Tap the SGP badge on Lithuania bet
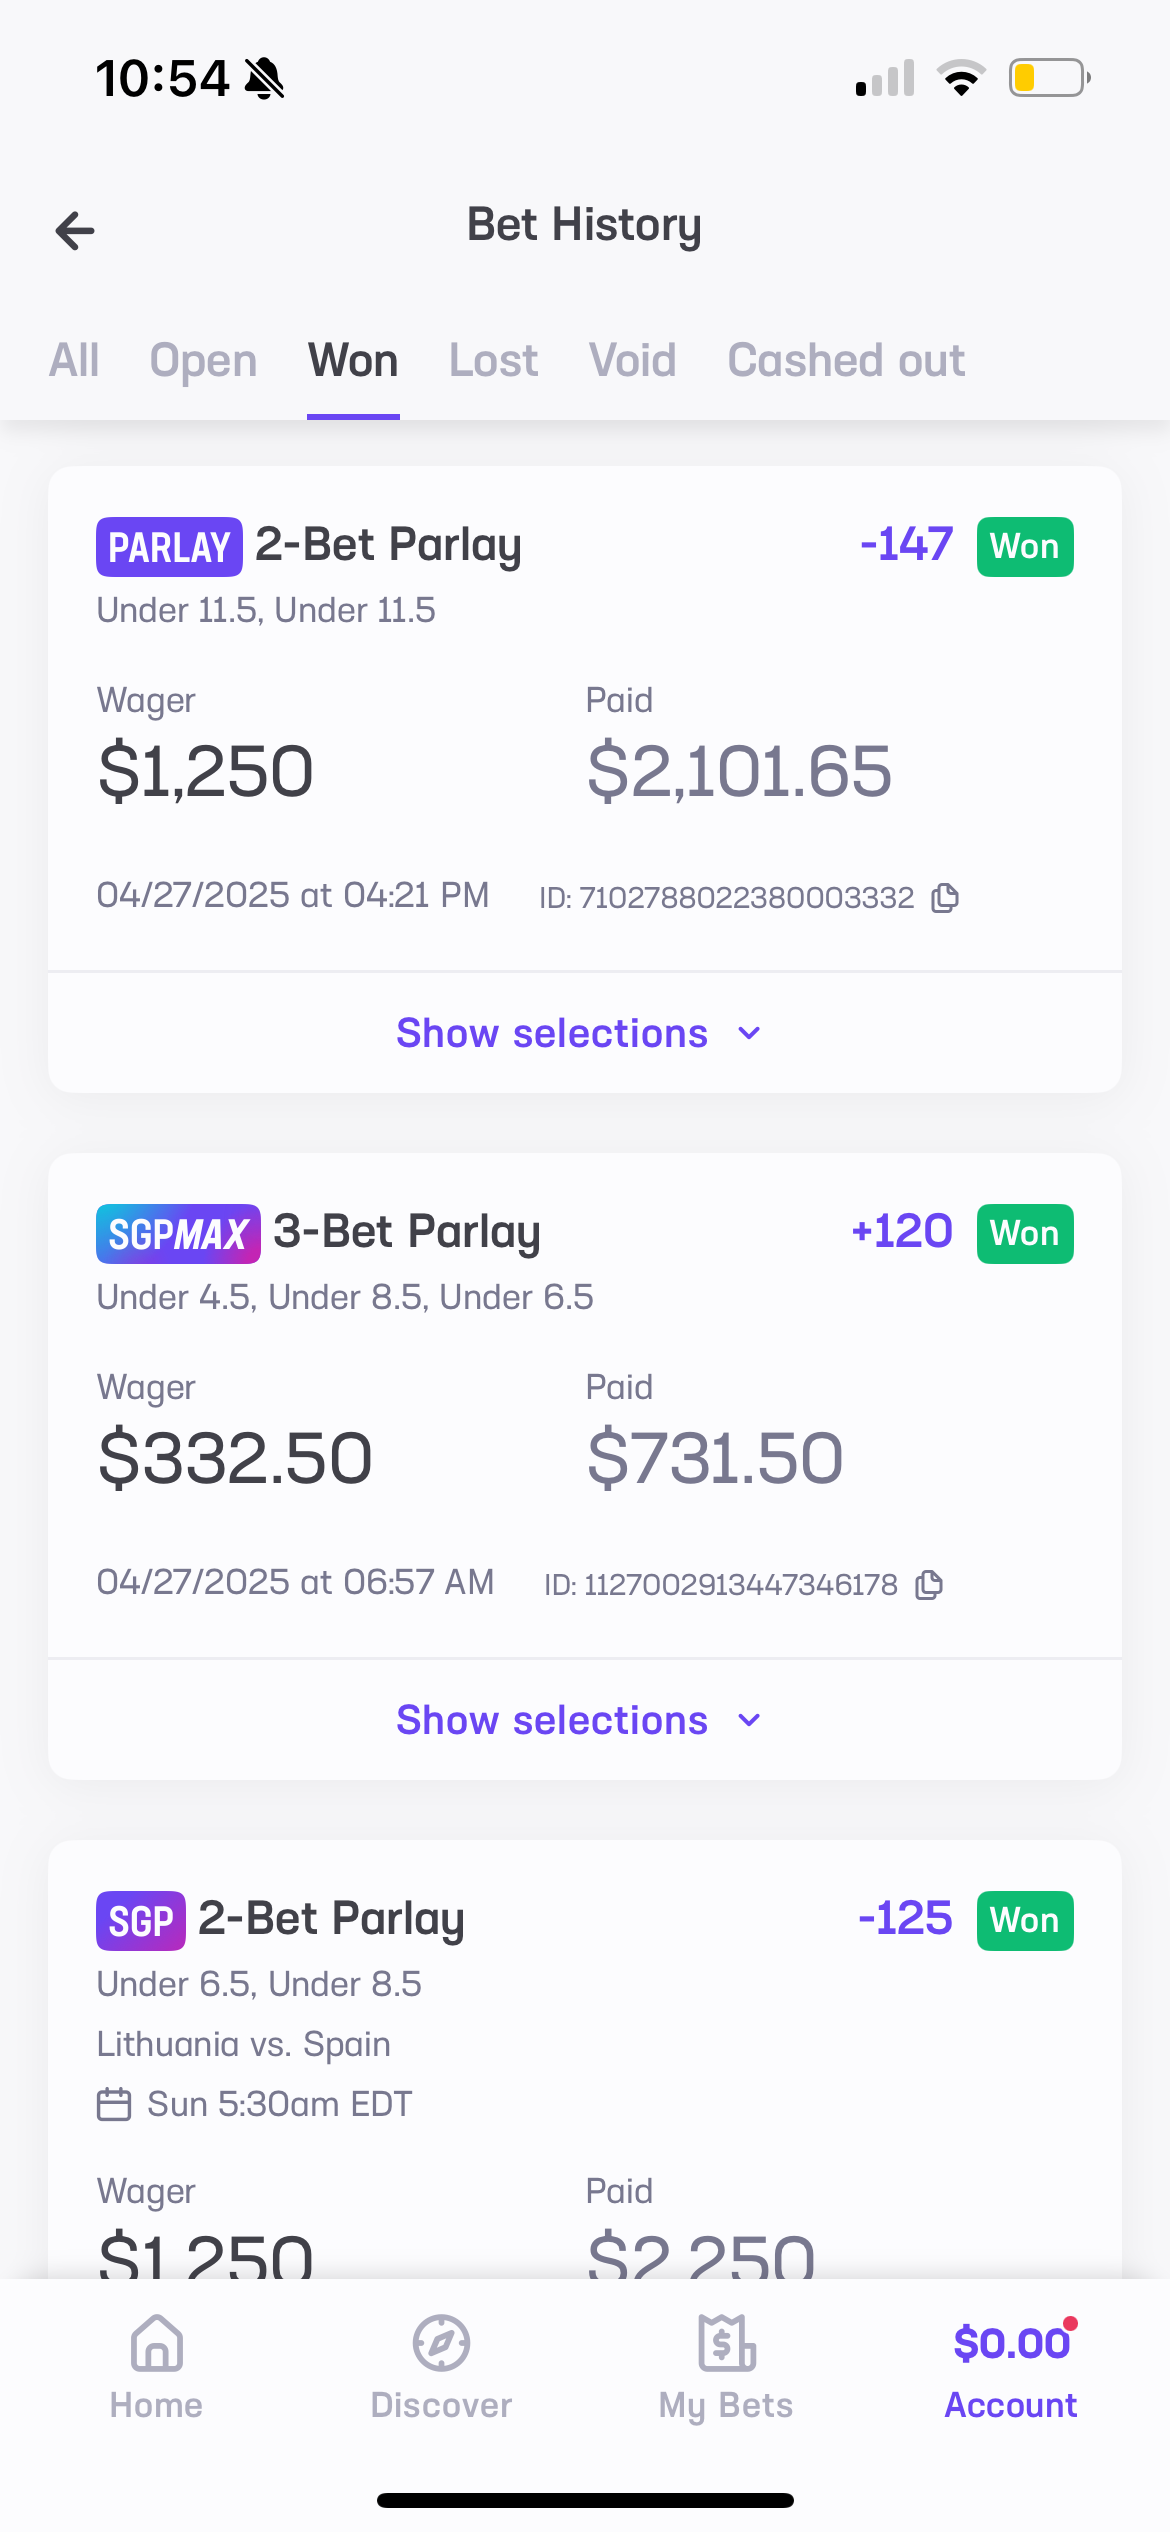This screenshot has height=2532, width=1170. (x=141, y=1921)
